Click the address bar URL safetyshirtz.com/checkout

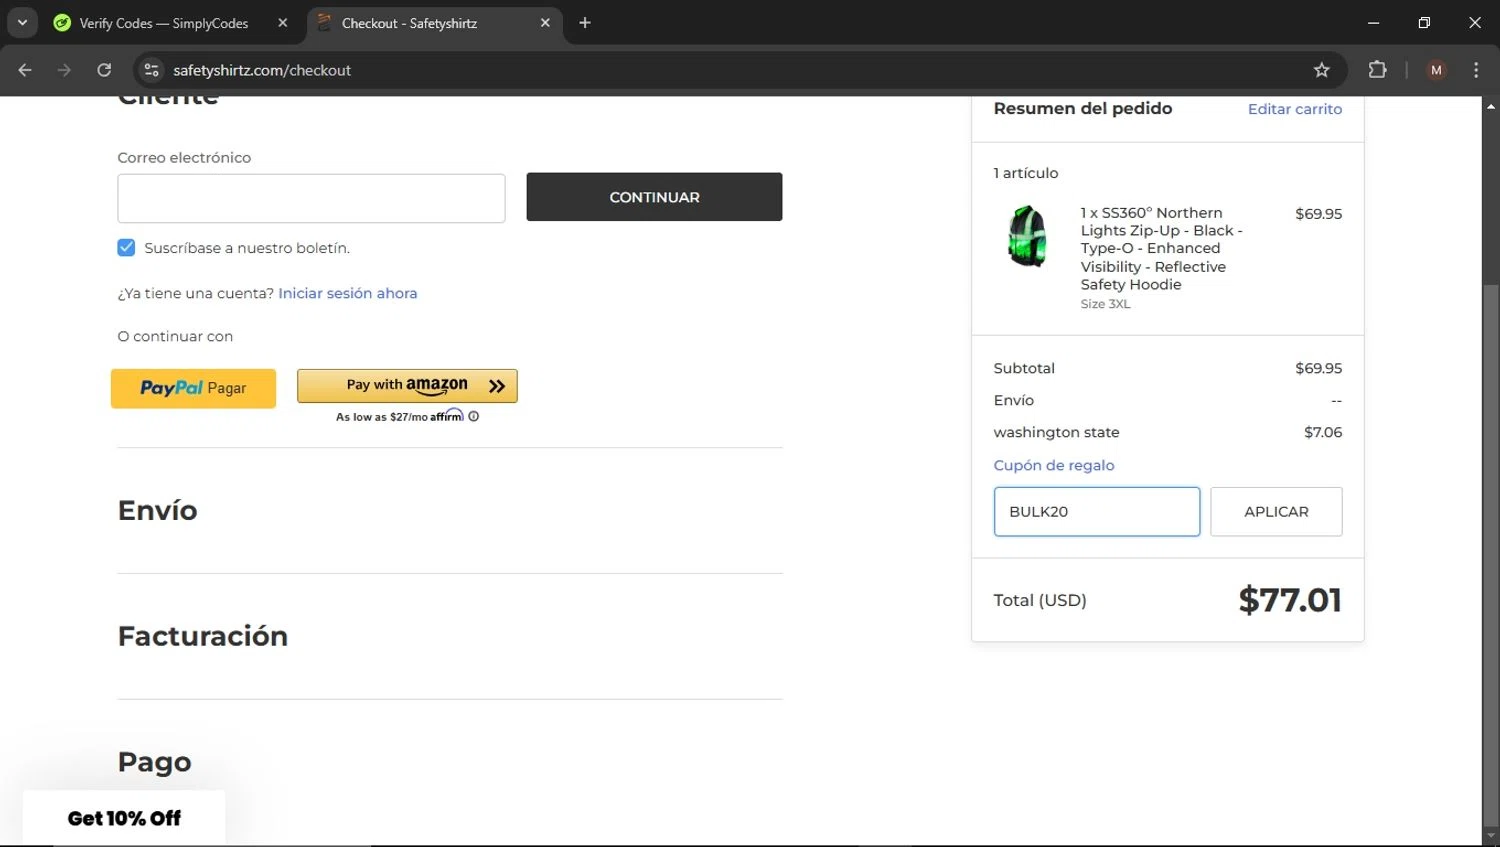(x=262, y=70)
